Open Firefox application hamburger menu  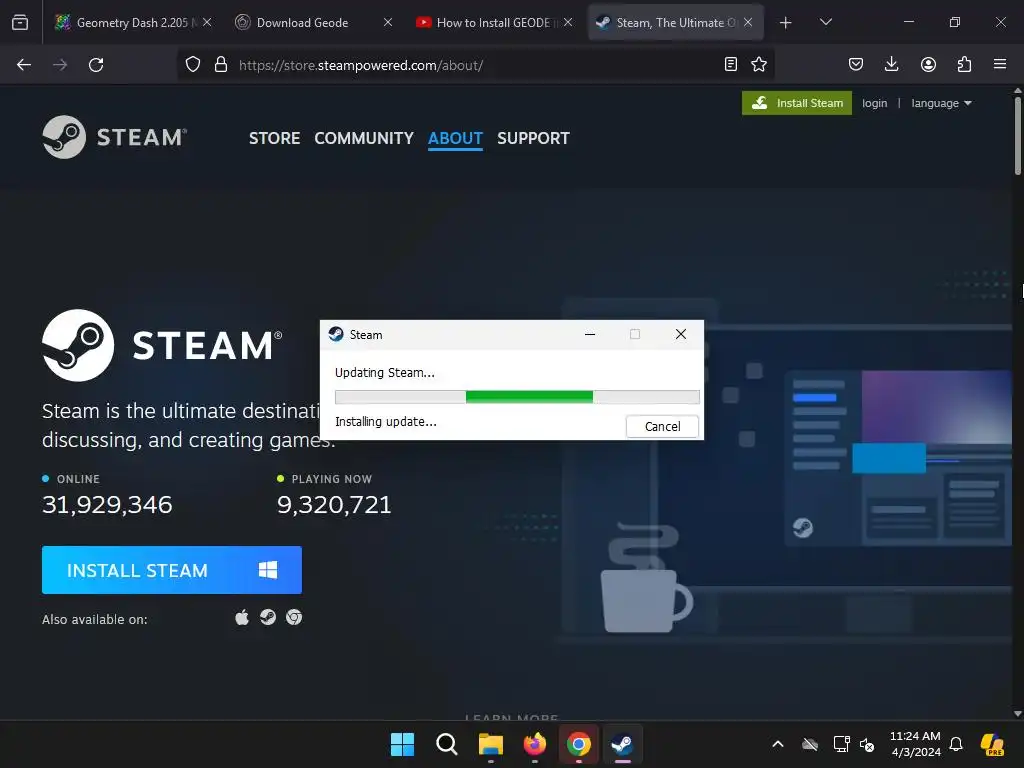pos(1000,64)
